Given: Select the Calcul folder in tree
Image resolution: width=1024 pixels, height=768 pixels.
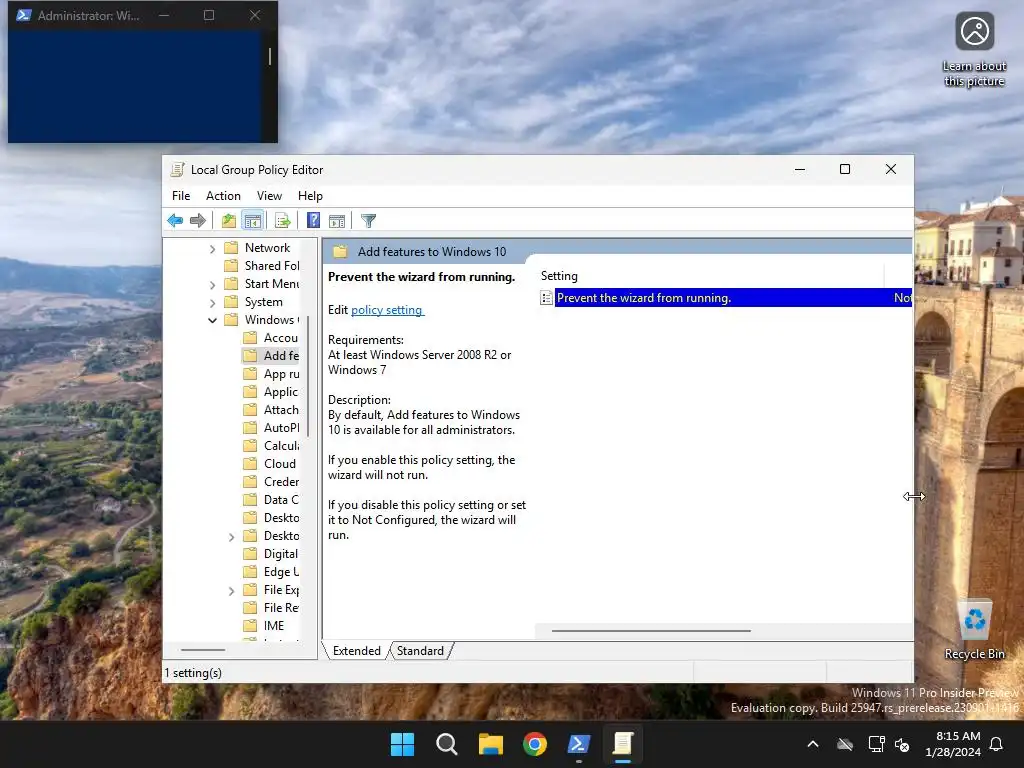Looking at the screenshot, I should 281,445.
